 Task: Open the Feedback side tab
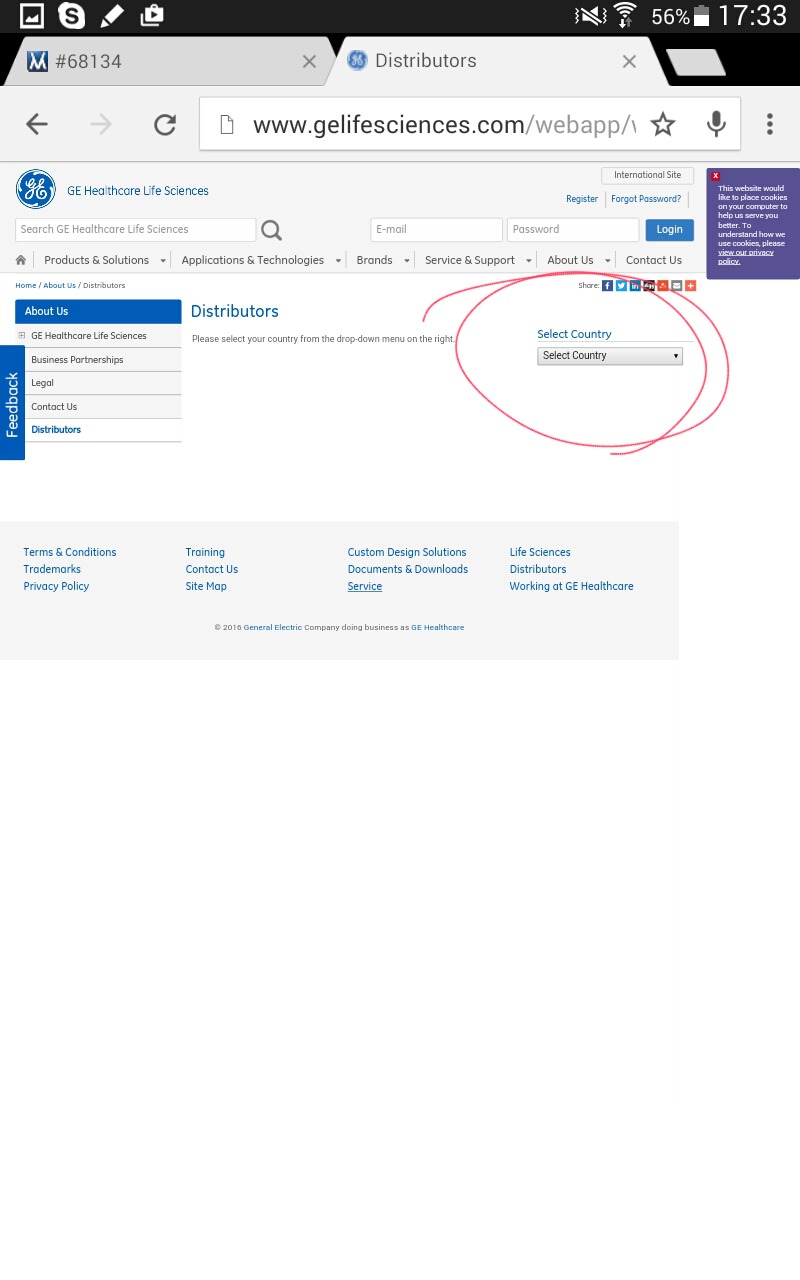pos(12,403)
